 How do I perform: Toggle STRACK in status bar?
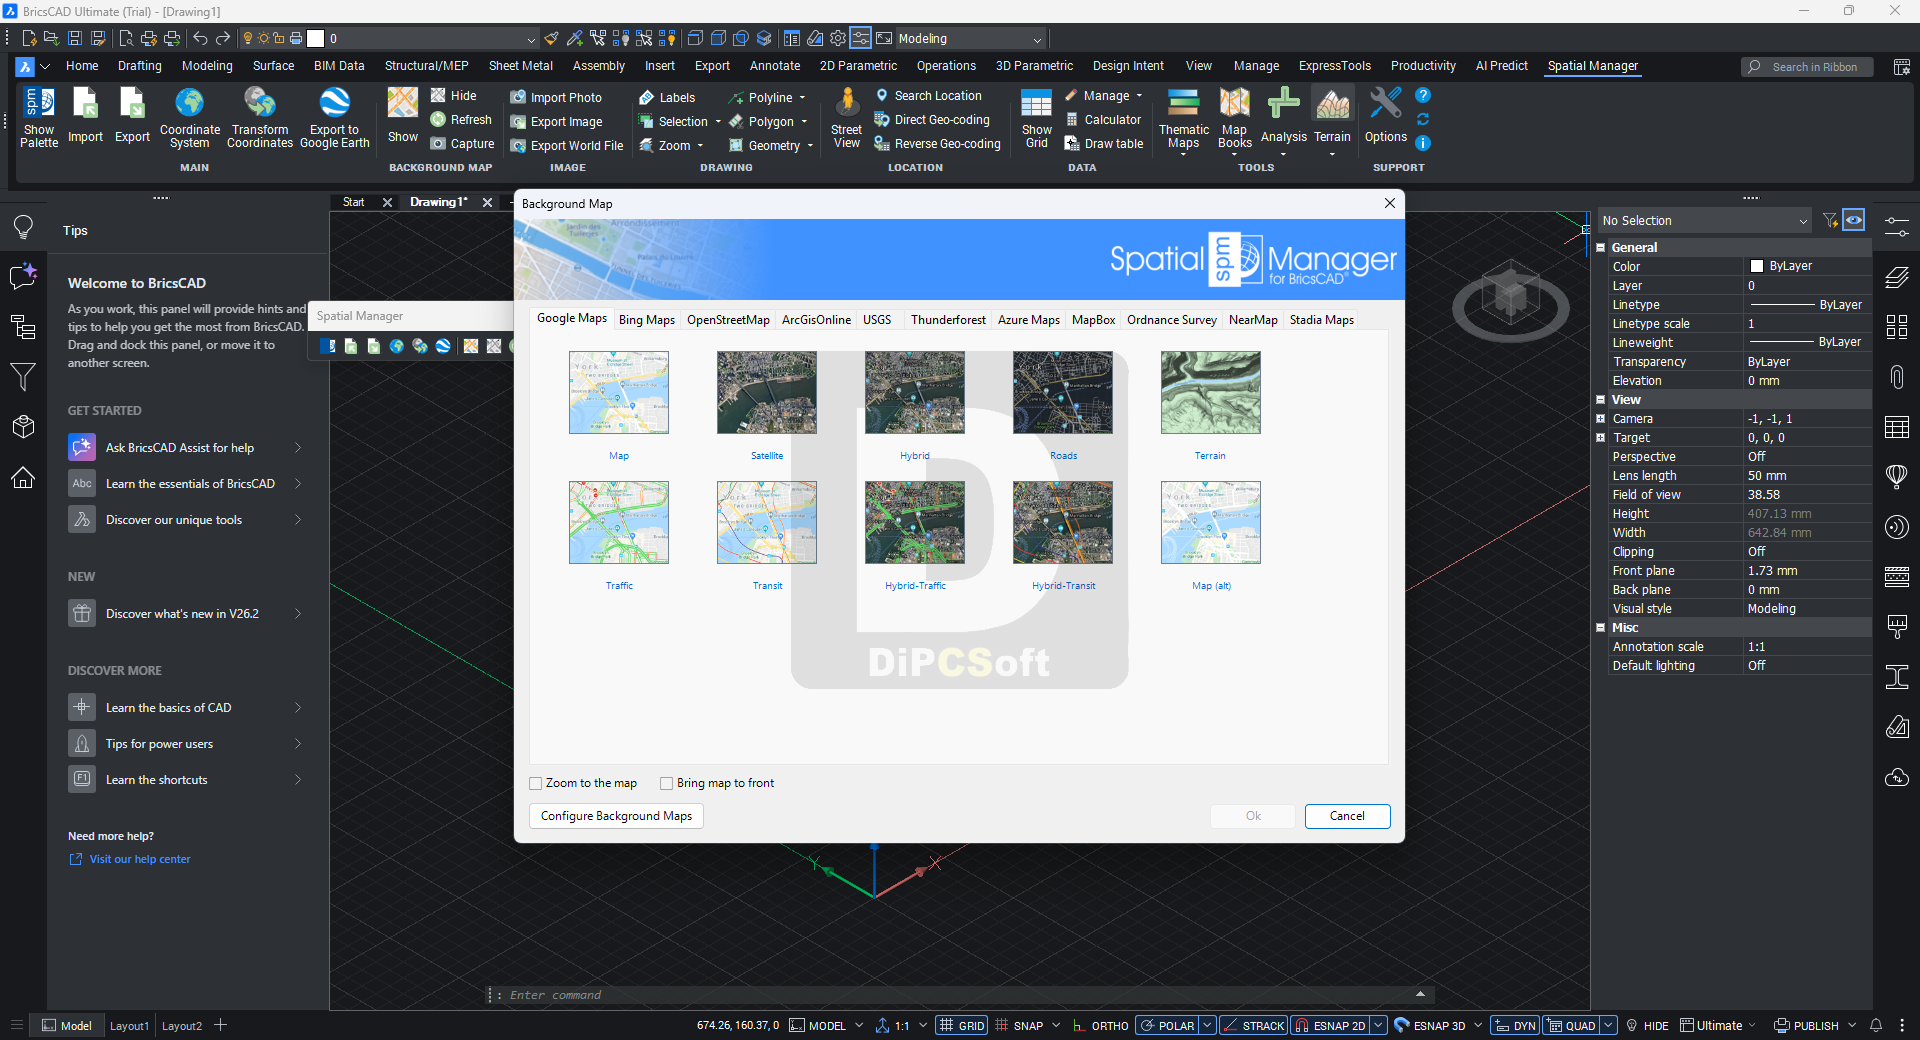coord(1254,1025)
